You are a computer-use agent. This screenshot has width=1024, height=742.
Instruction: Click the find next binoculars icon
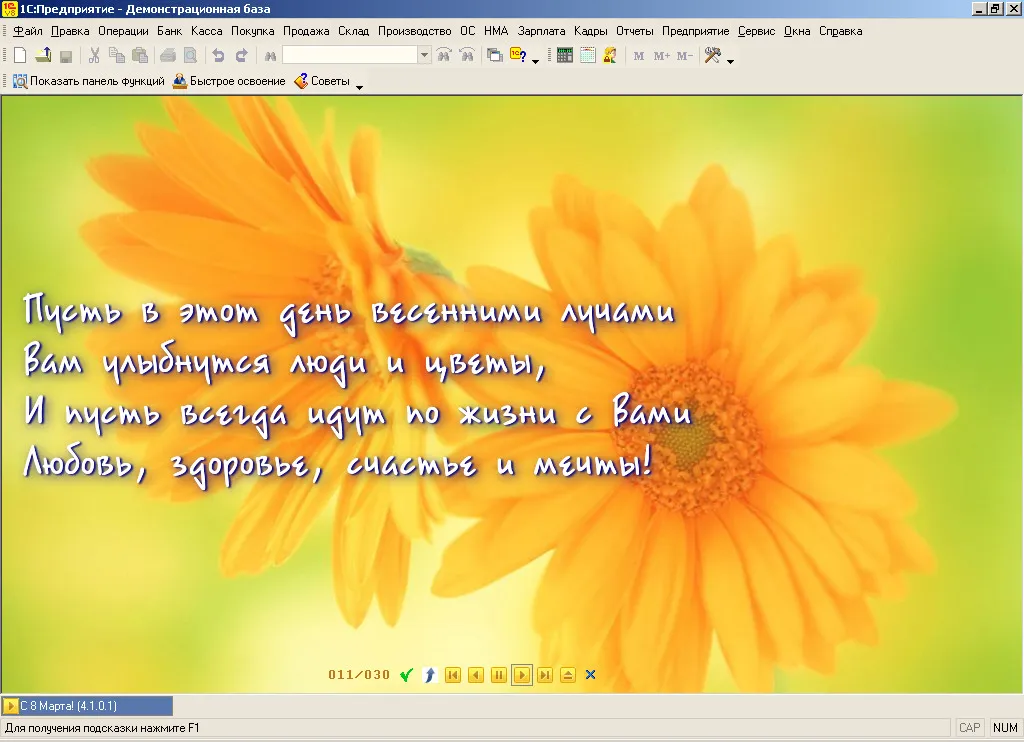click(x=444, y=56)
